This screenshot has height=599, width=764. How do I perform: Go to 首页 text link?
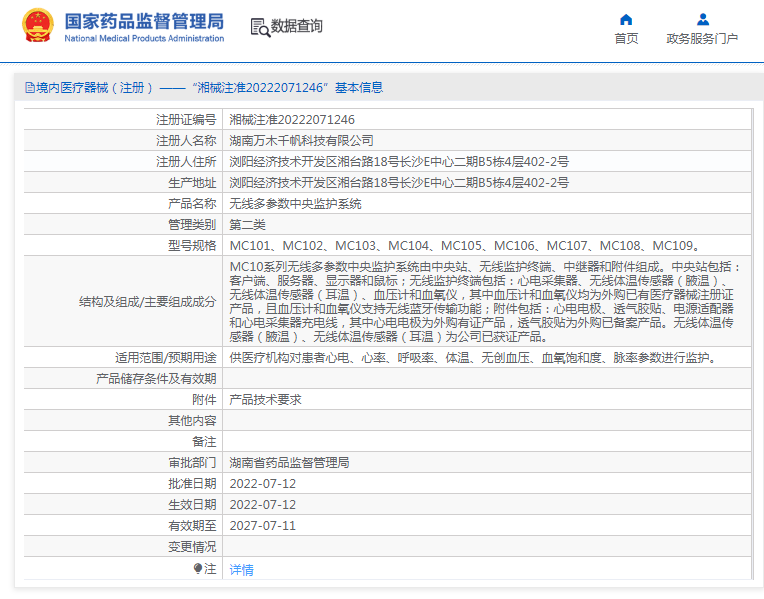tap(626, 39)
